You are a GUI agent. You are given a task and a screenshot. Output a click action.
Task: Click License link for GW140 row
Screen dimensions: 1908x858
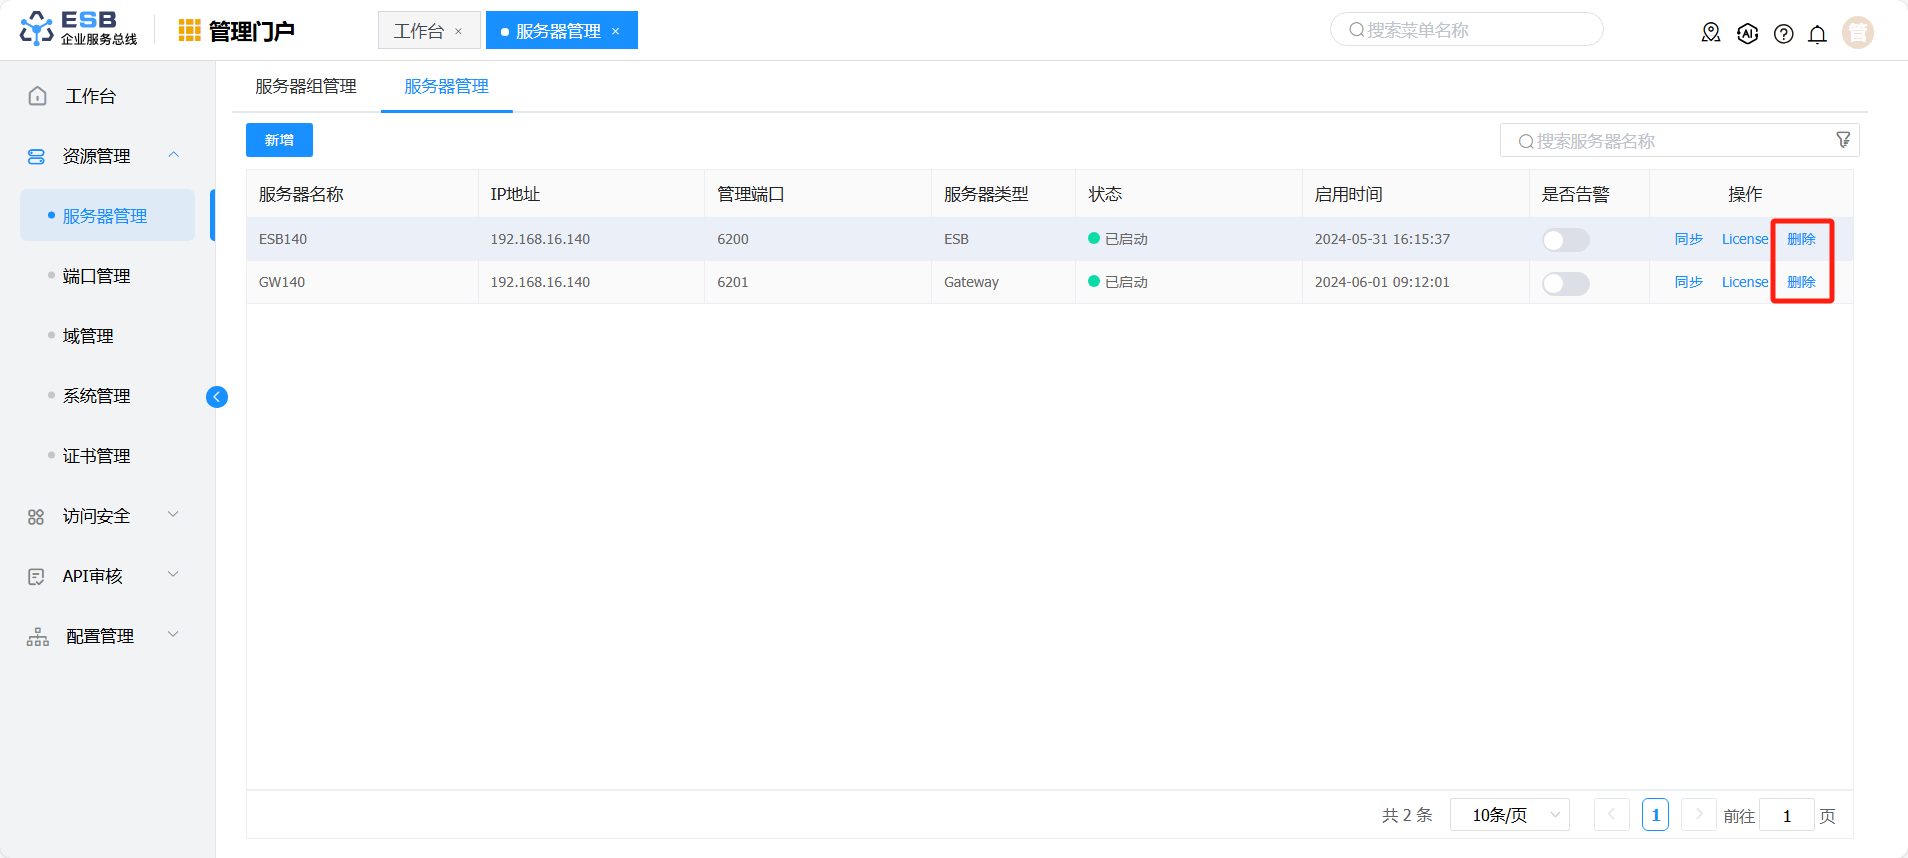coord(1744,282)
